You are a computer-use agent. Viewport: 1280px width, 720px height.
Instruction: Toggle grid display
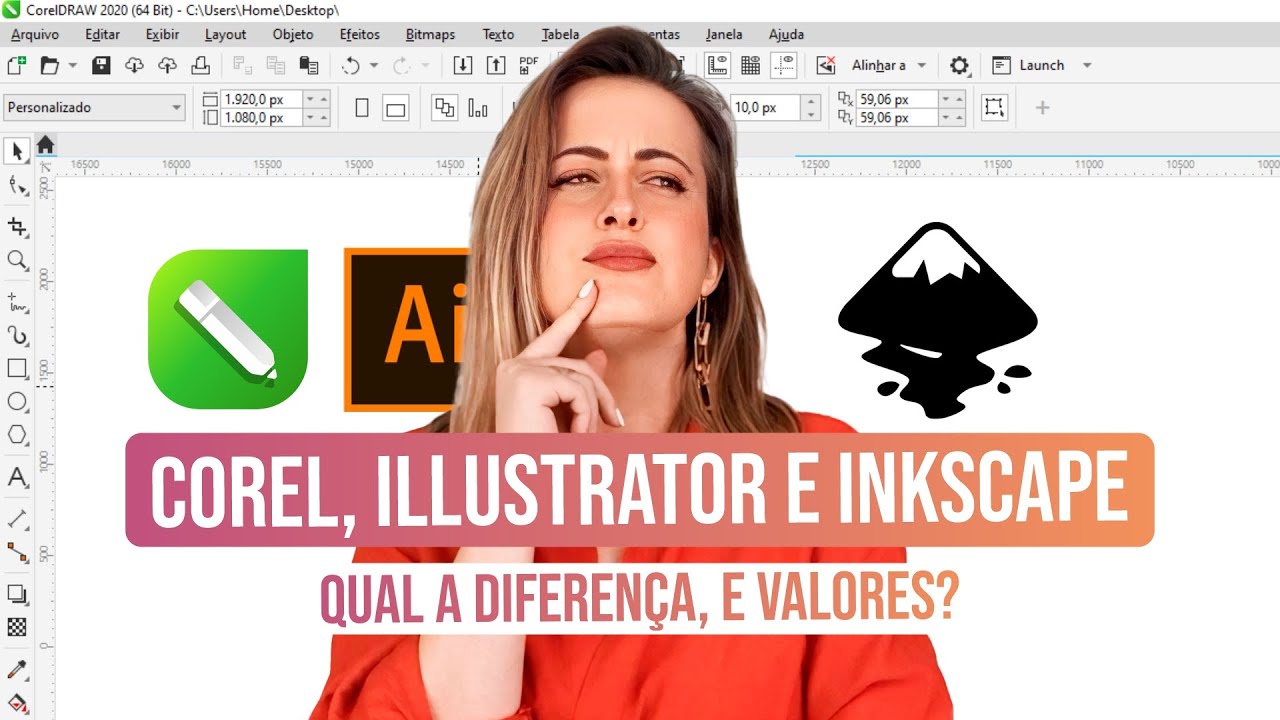click(x=750, y=65)
